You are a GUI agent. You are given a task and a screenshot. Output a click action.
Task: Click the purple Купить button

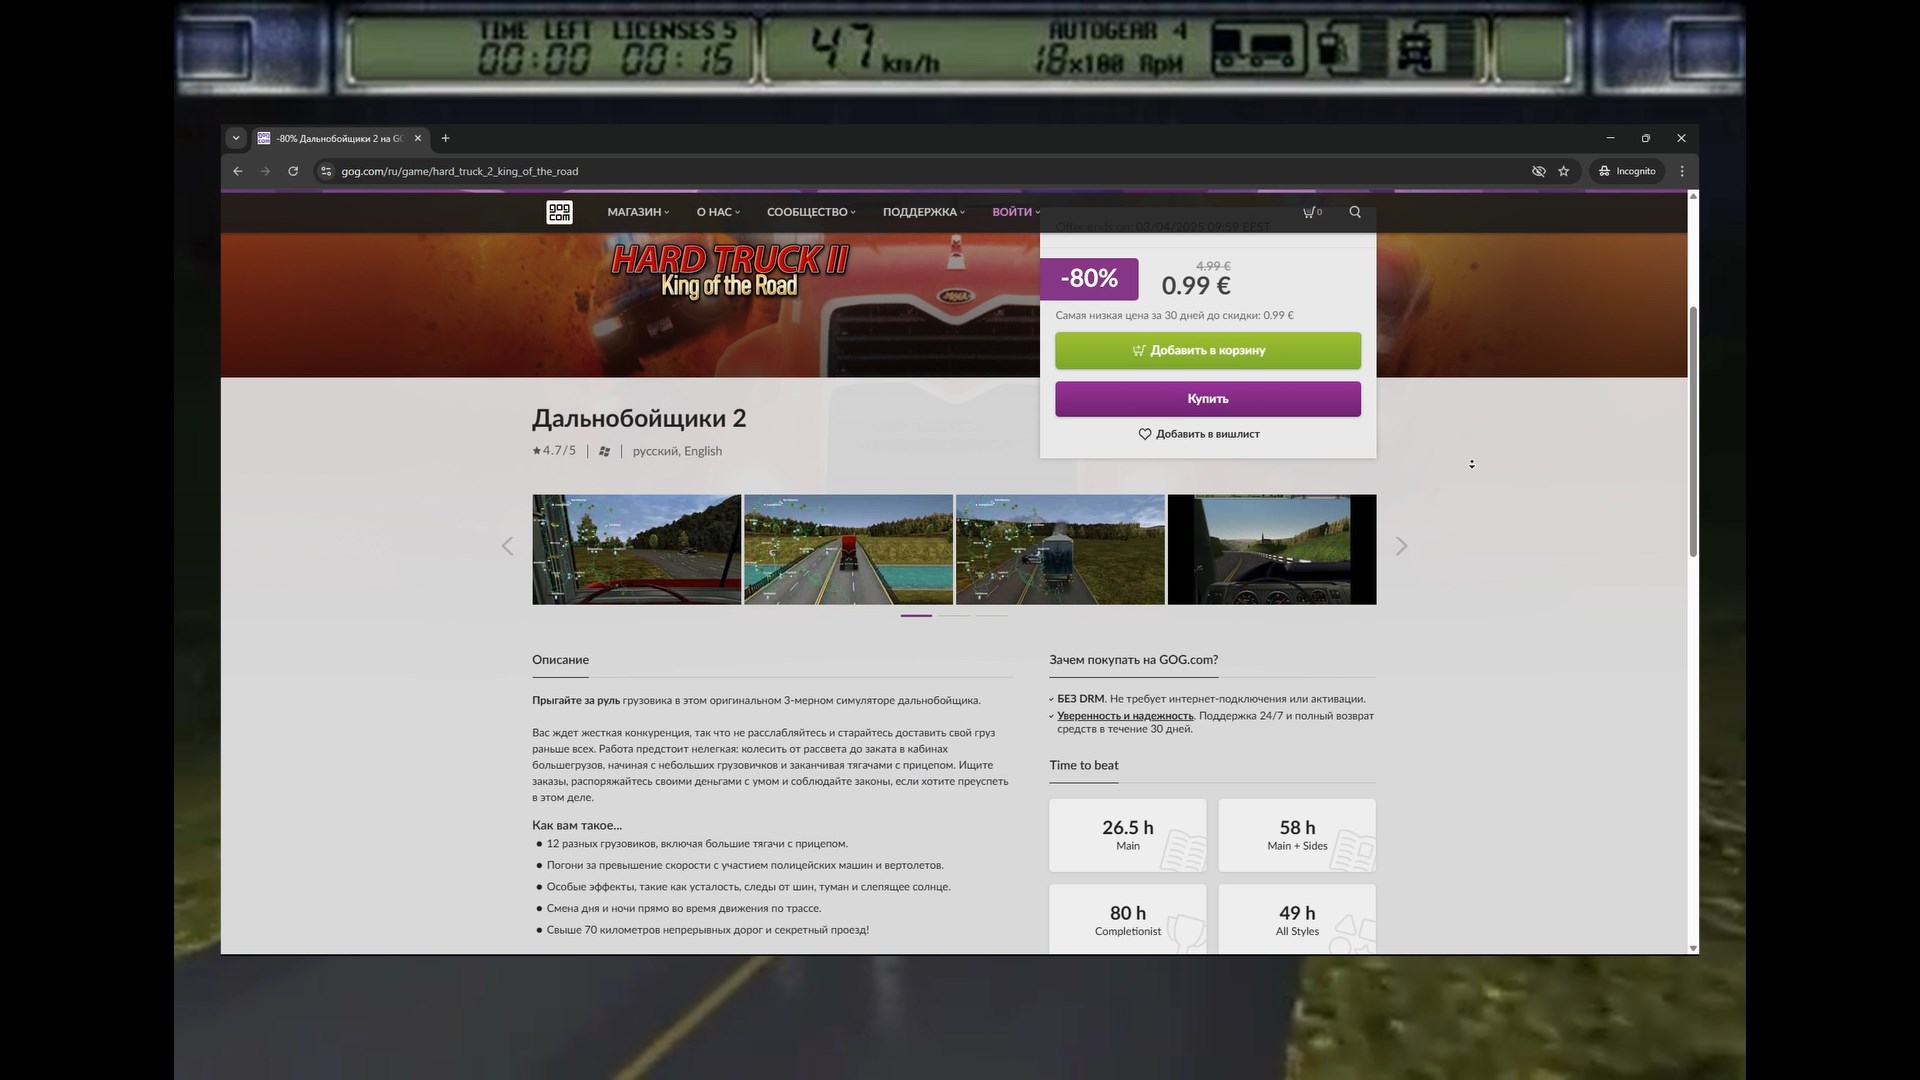pos(1208,399)
